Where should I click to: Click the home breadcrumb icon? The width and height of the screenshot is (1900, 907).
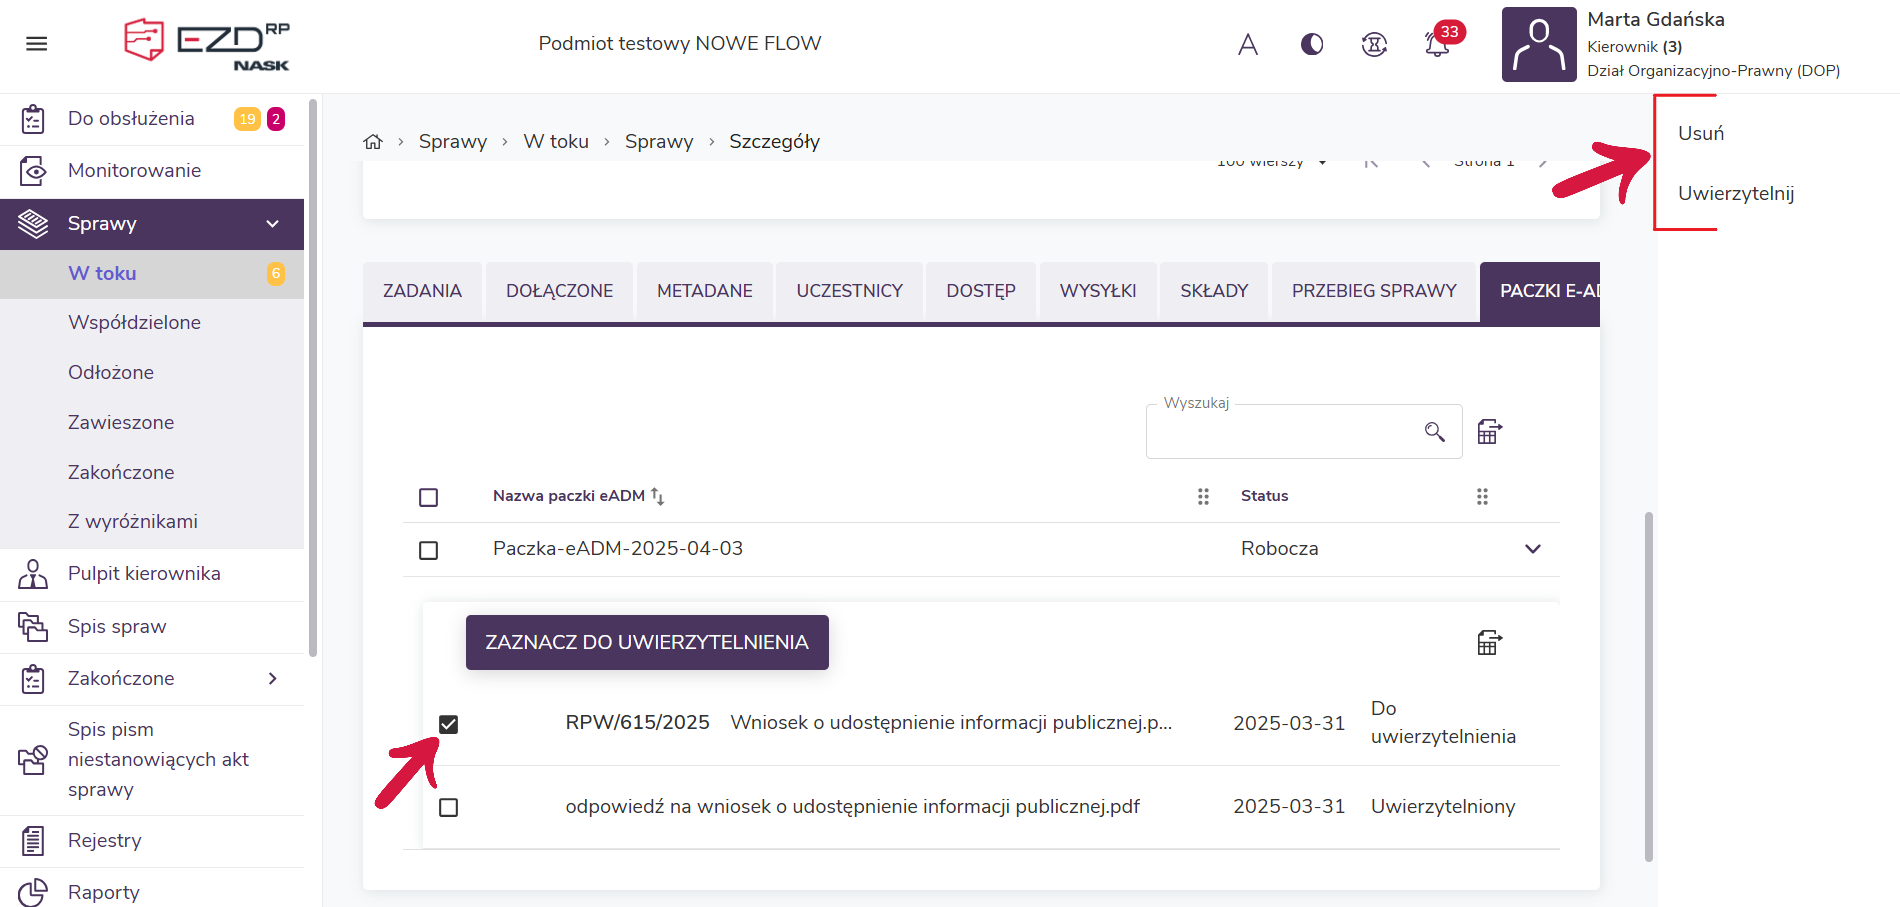click(x=373, y=142)
